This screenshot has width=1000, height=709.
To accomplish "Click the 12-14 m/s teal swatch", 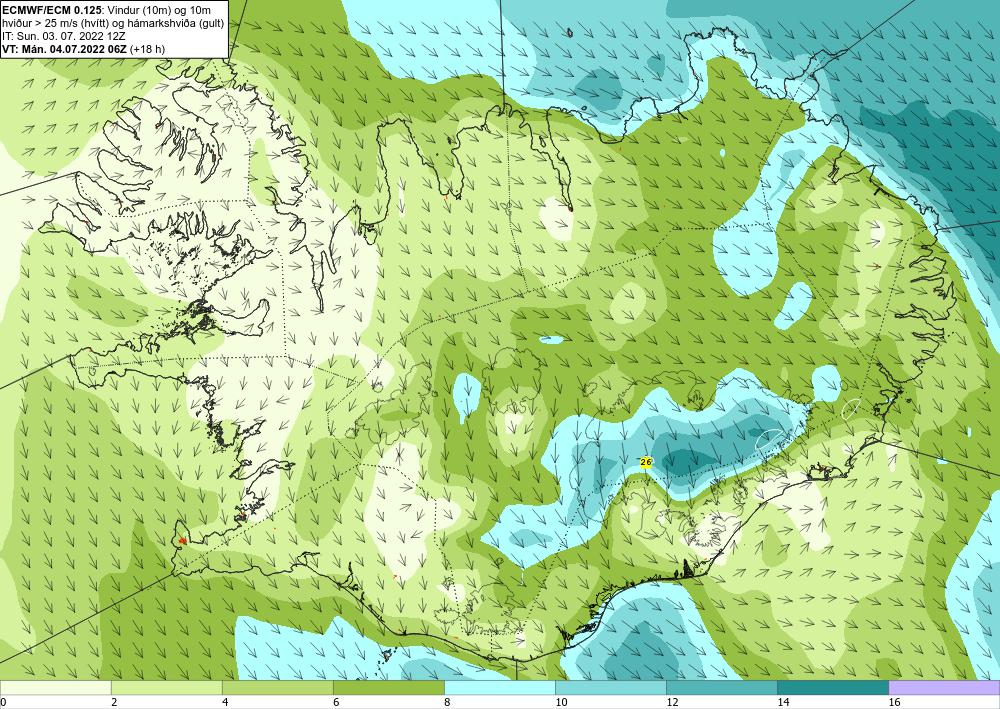I will coord(722,688).
